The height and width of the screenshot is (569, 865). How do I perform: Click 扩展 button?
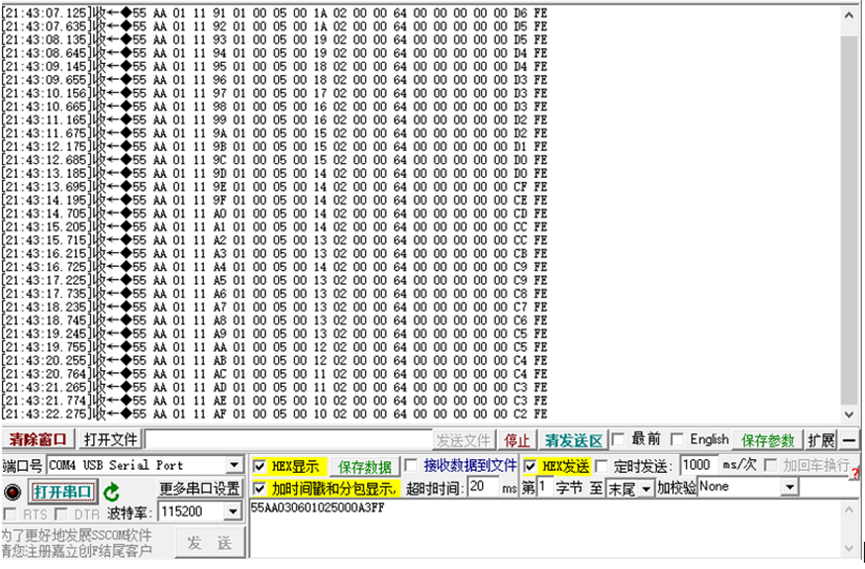(821, 440)
